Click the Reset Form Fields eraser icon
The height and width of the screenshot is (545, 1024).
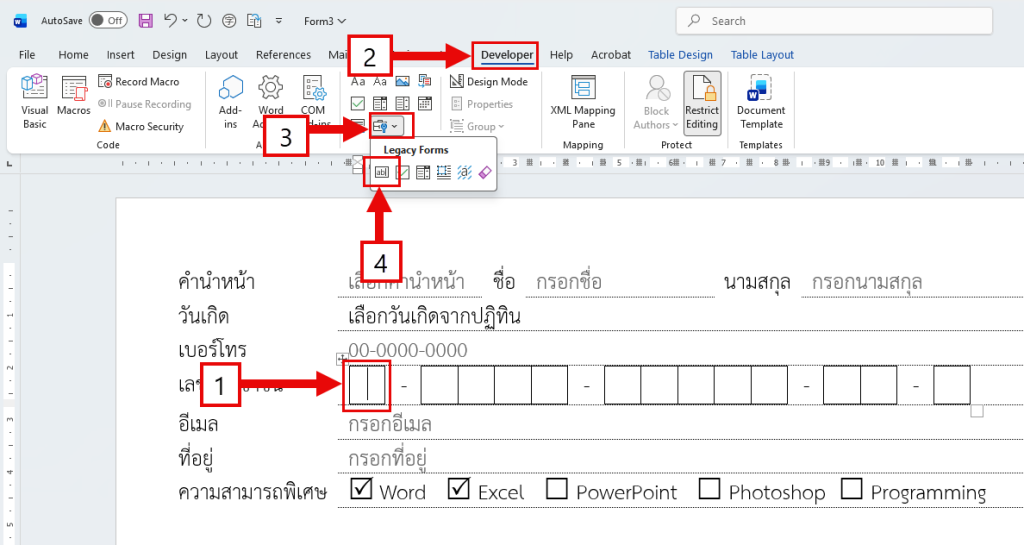485,172
